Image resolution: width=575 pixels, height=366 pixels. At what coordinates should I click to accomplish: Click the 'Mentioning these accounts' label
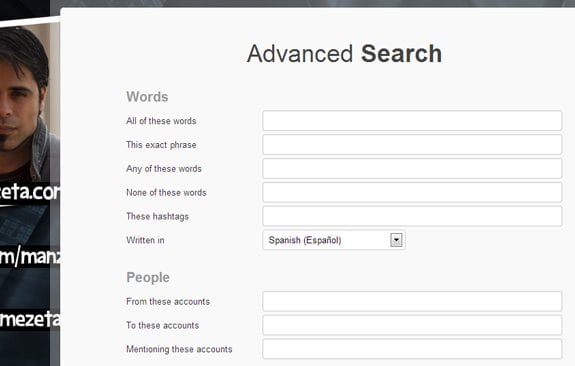[179, 349]
